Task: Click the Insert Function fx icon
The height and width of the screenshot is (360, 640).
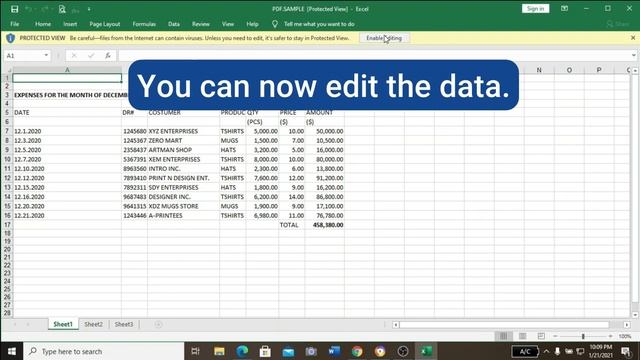Action: click(x=108, y=56)
